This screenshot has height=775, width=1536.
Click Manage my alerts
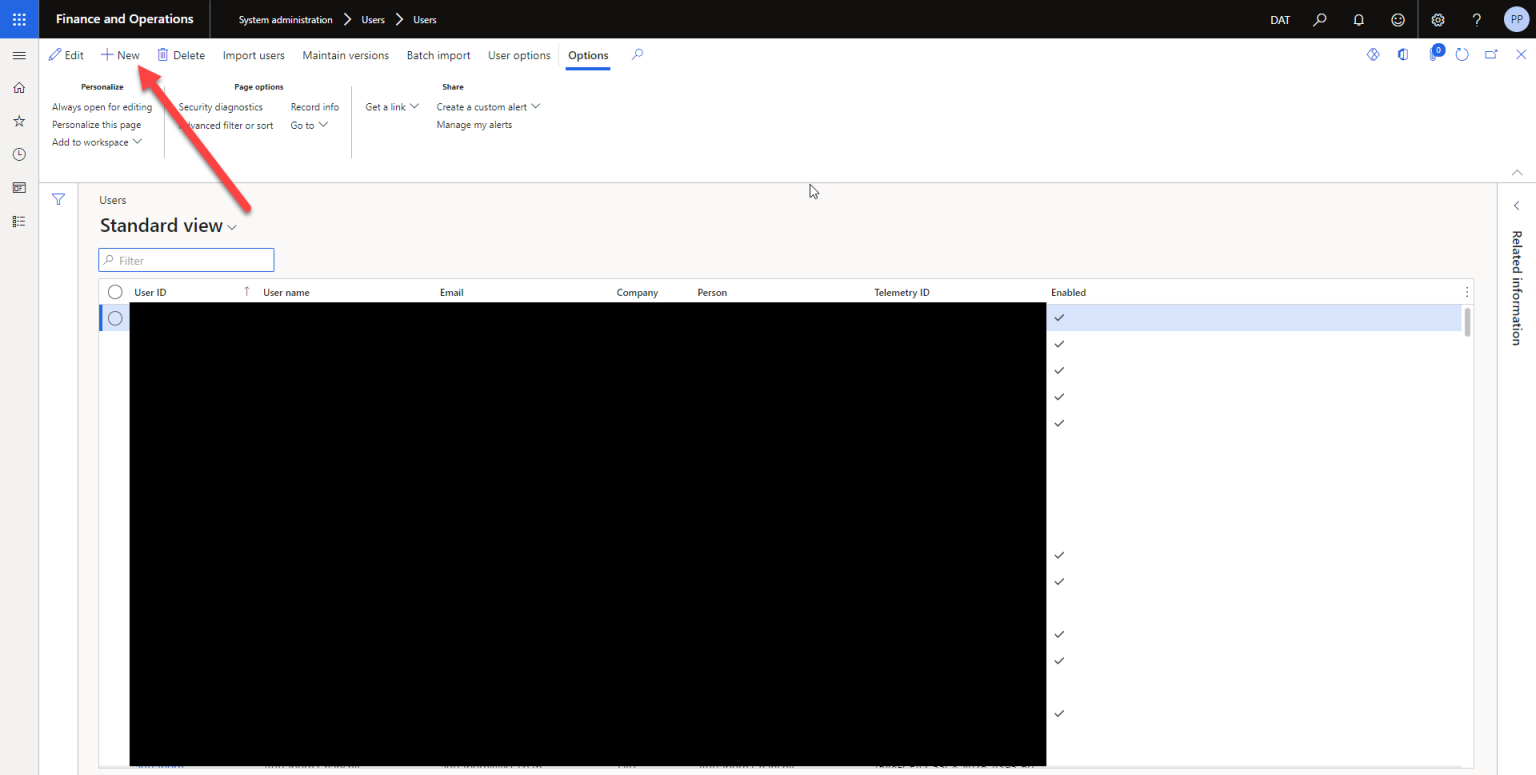[474, 125]
